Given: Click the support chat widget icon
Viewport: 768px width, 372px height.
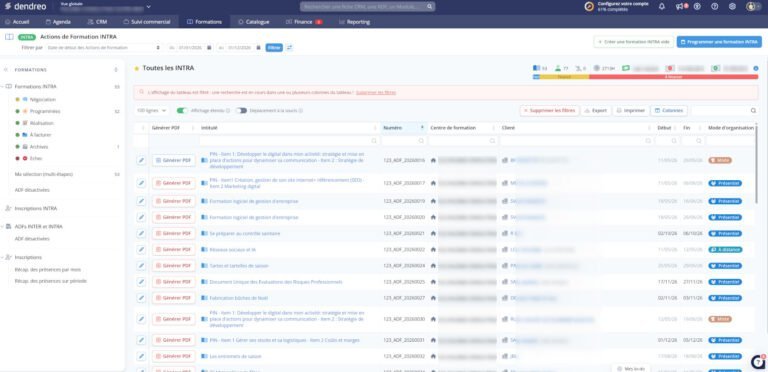Looking at the screenshot, I should point(758,362).
